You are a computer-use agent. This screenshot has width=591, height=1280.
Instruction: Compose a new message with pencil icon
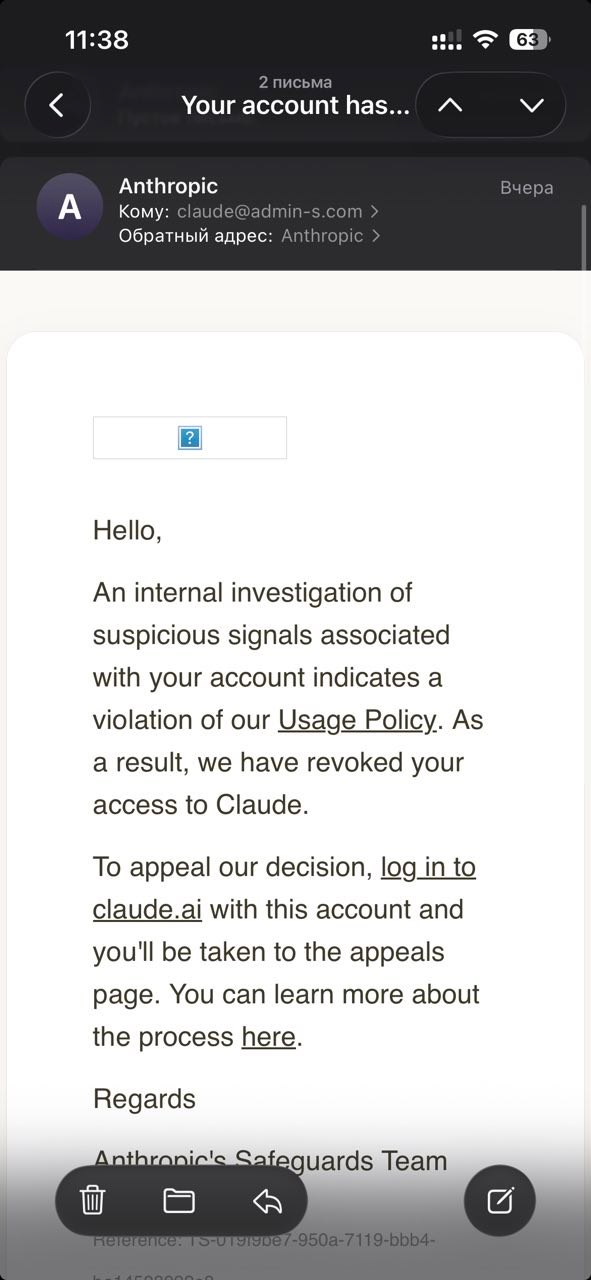500,1200
